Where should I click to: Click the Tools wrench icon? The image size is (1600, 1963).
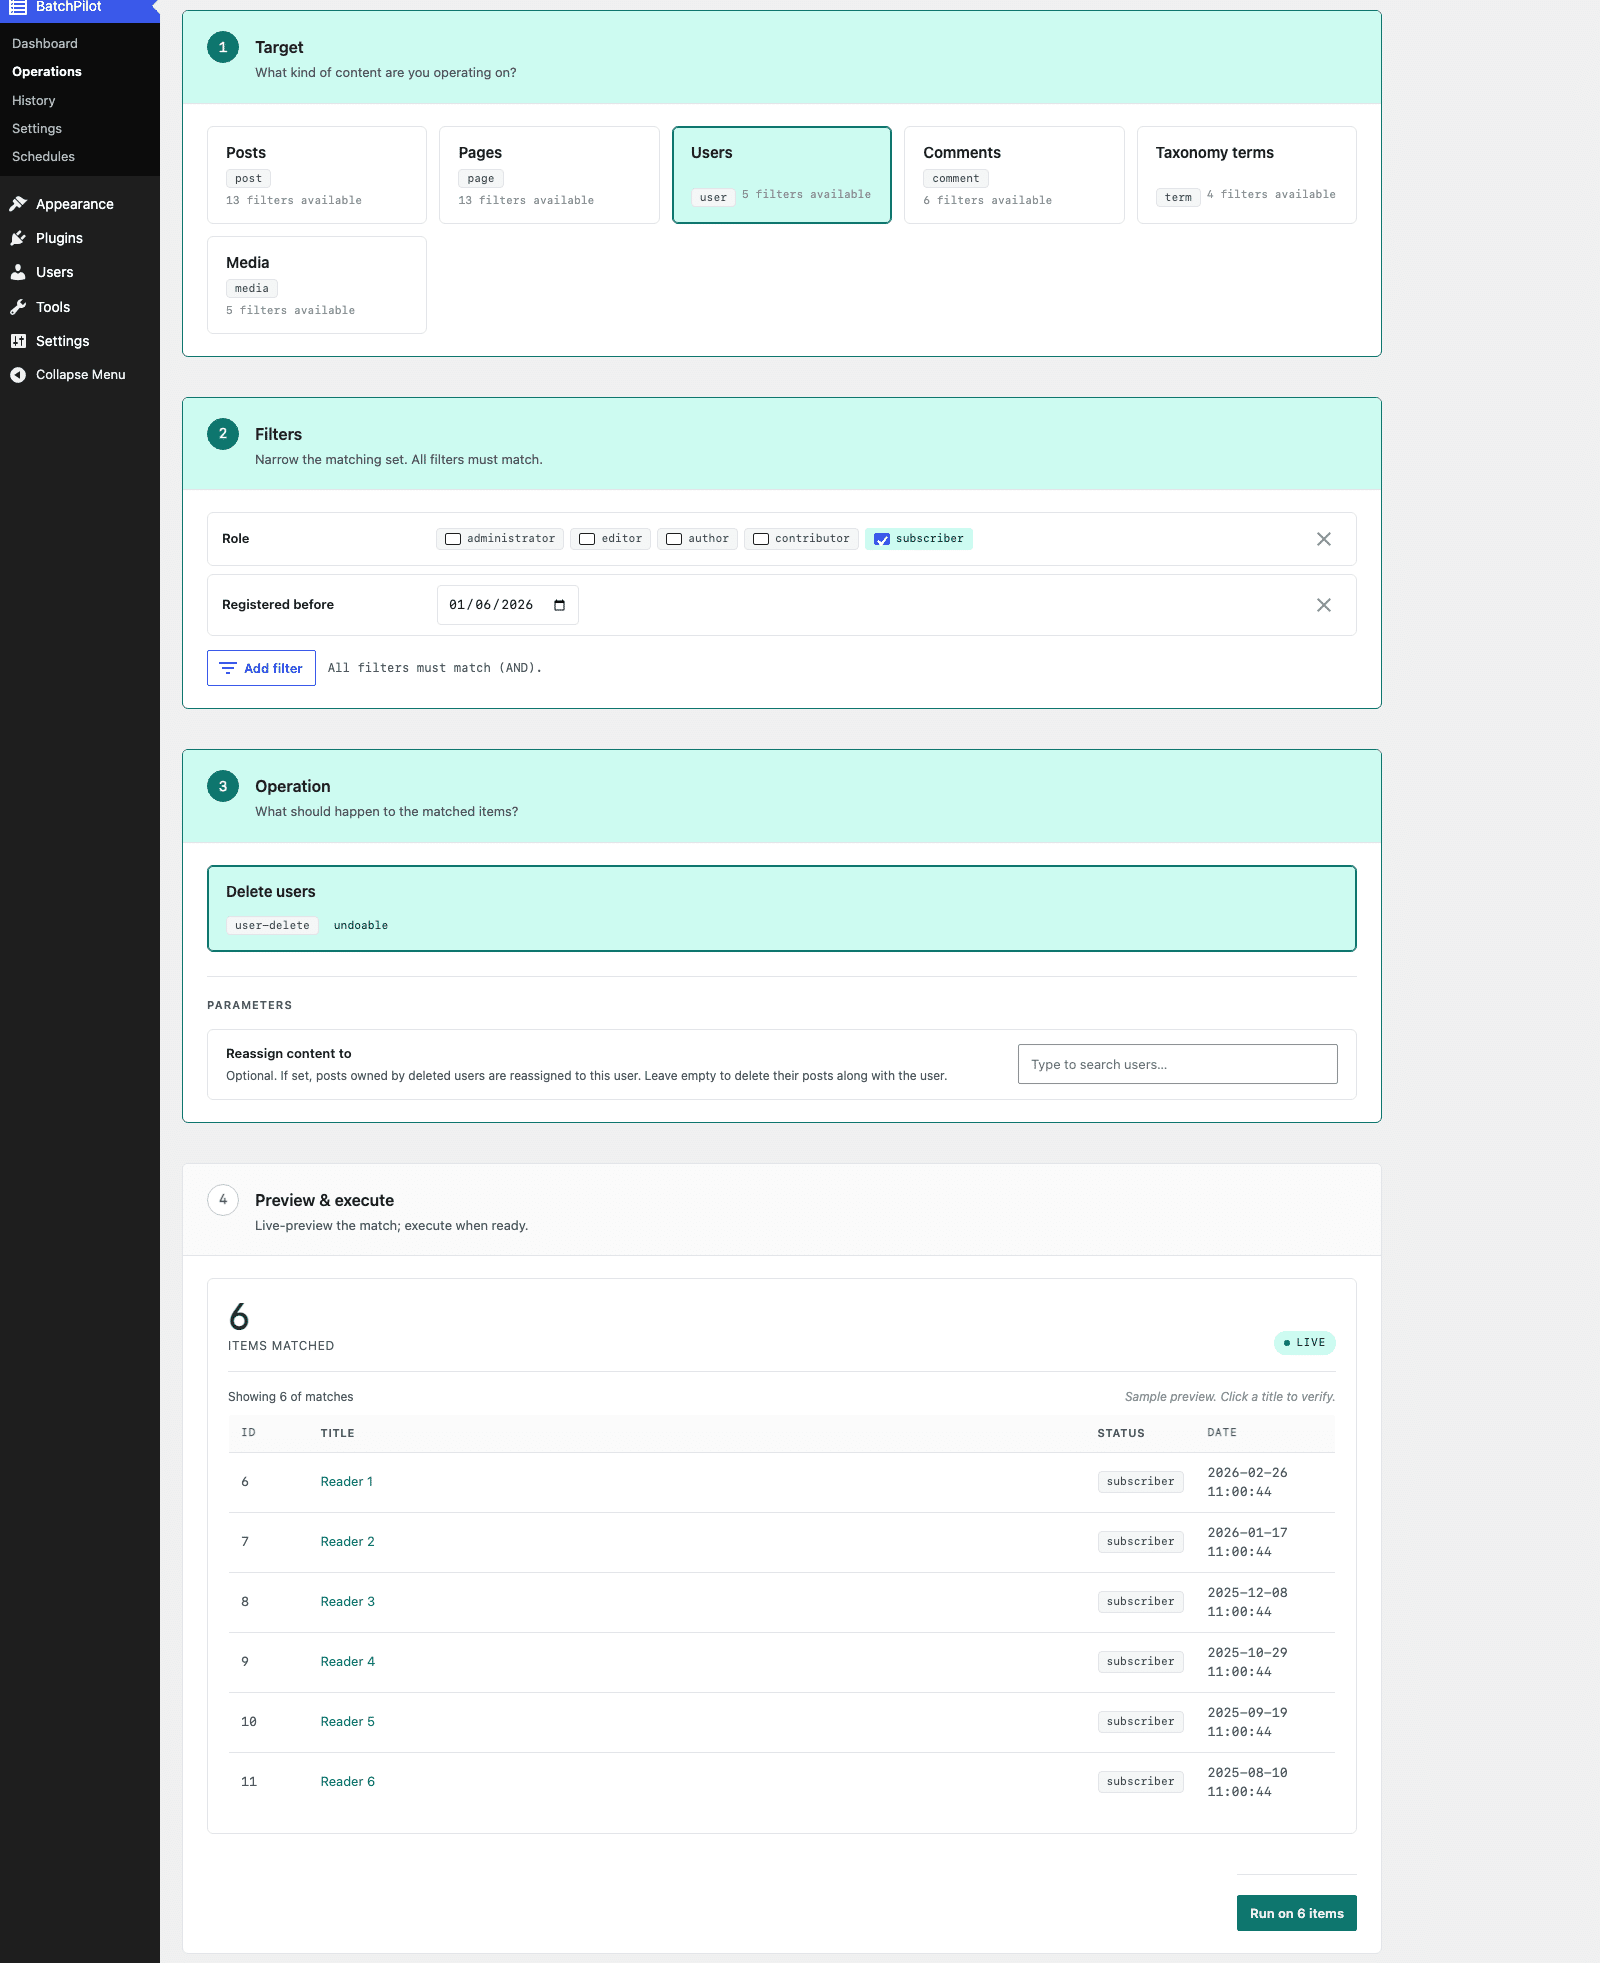pyautogui.click(x=18, y=307)
